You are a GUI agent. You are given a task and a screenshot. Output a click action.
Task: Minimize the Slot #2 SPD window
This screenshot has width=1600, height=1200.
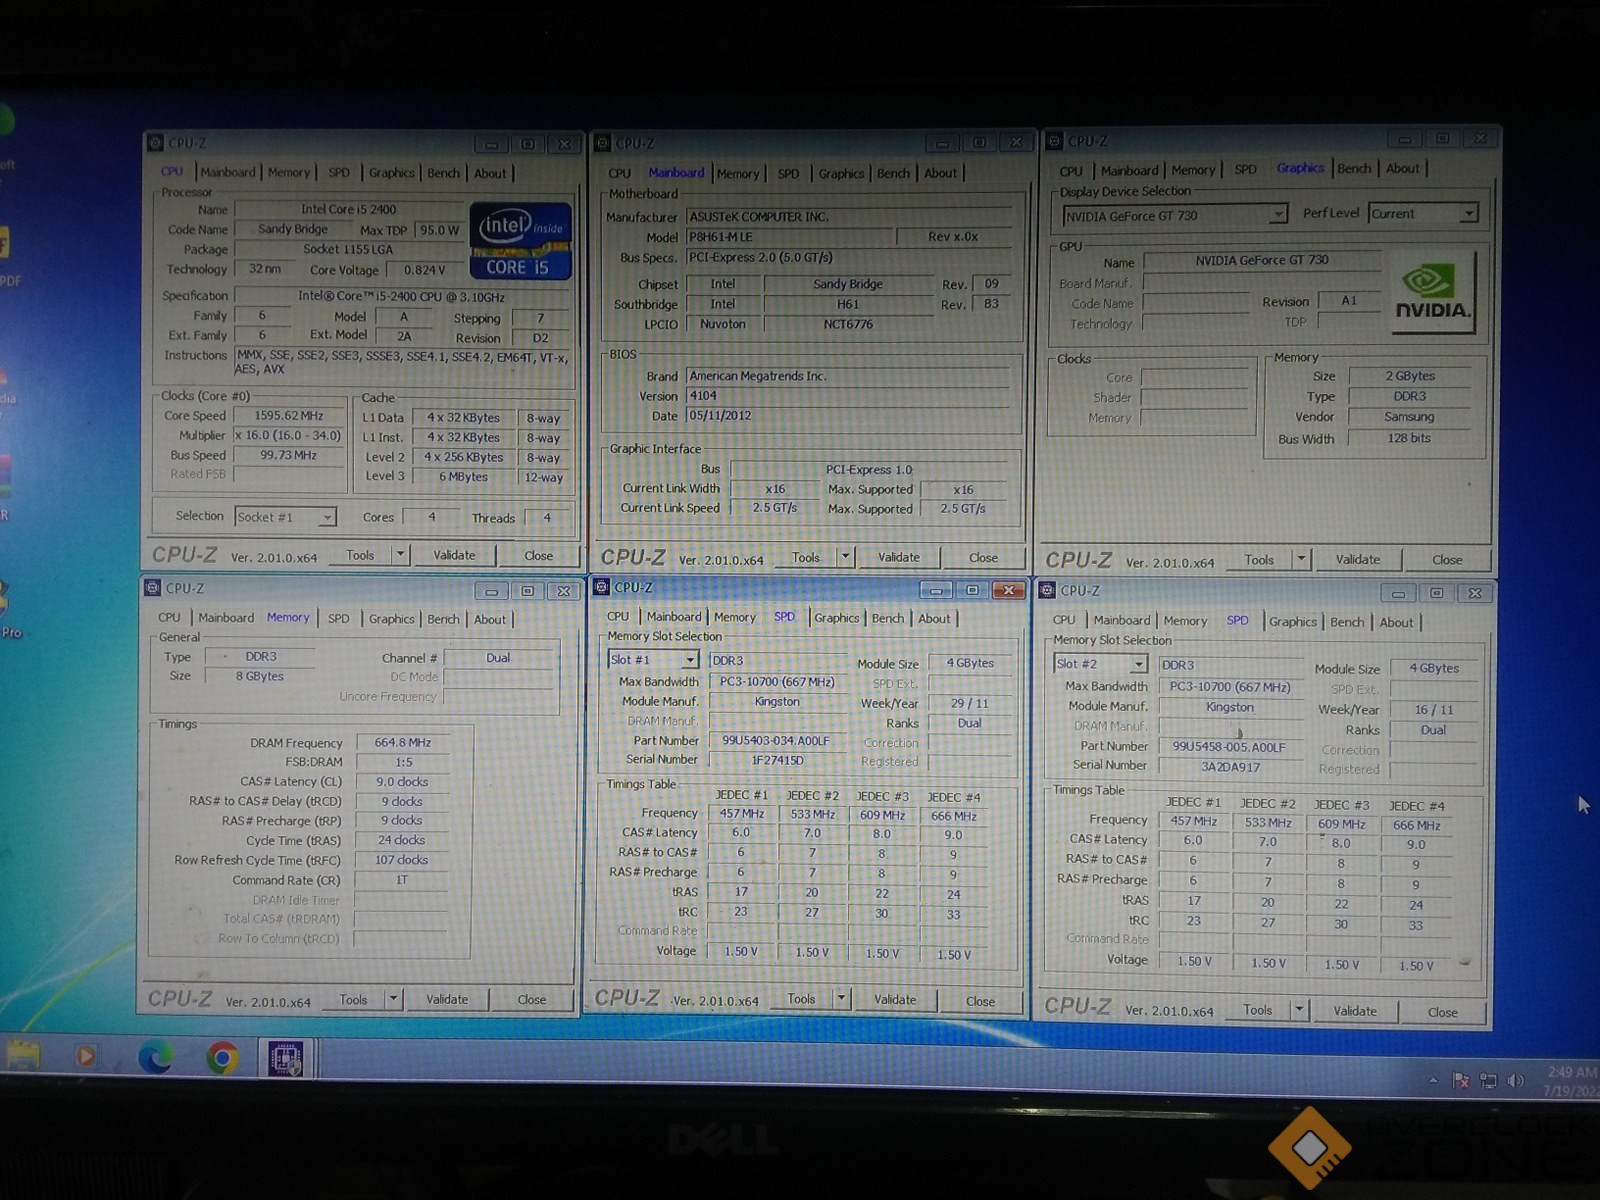(x=1398, y=594)
